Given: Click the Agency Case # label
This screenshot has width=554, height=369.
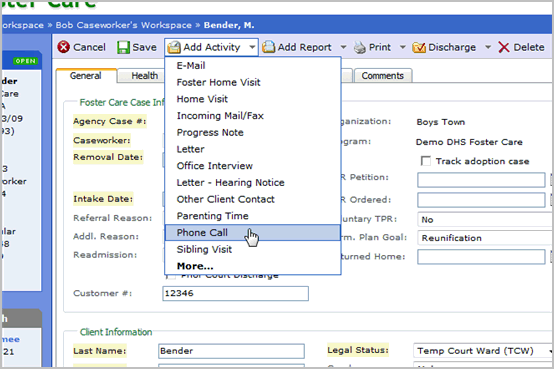Looking at the screenshot, I should pyautogui.click(x=110, y=121).
